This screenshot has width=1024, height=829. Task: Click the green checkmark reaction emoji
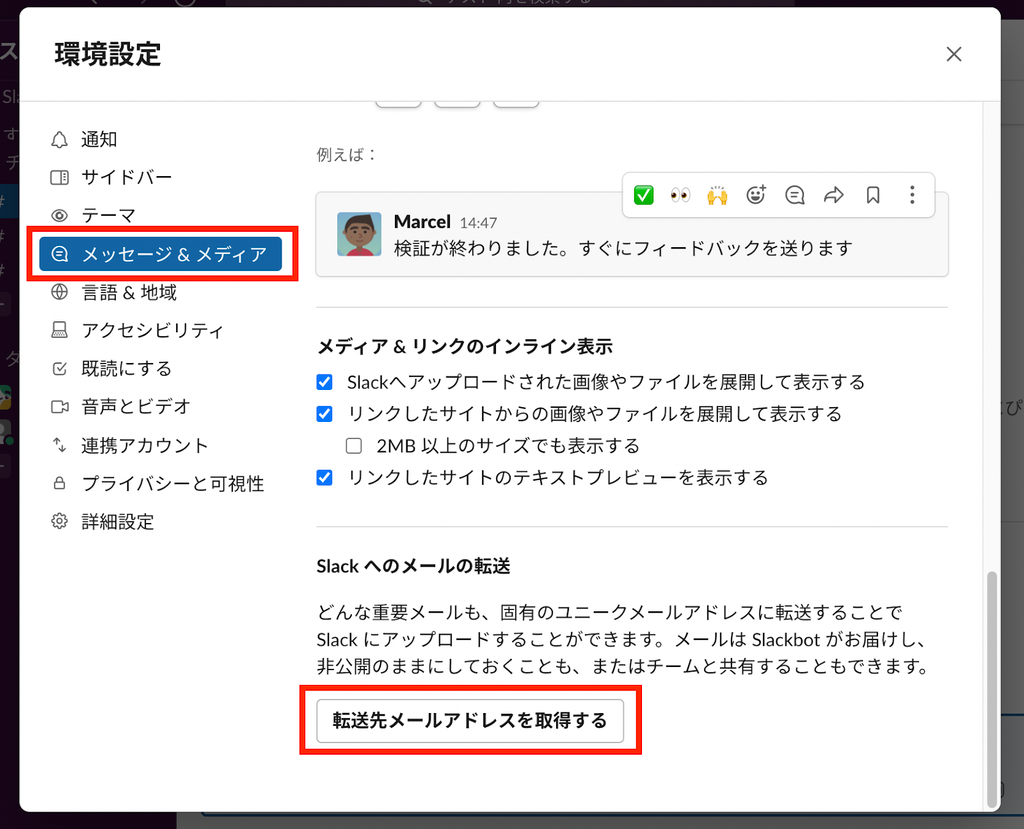click(x=643, y=195)
